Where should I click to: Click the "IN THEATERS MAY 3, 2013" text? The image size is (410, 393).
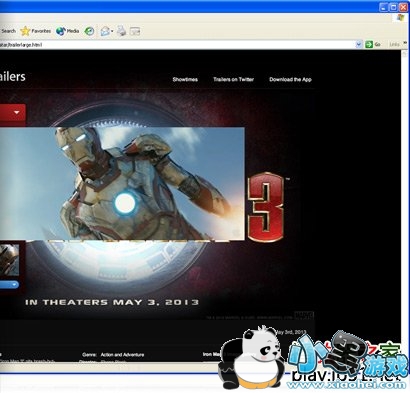click(x=112, y=302)
